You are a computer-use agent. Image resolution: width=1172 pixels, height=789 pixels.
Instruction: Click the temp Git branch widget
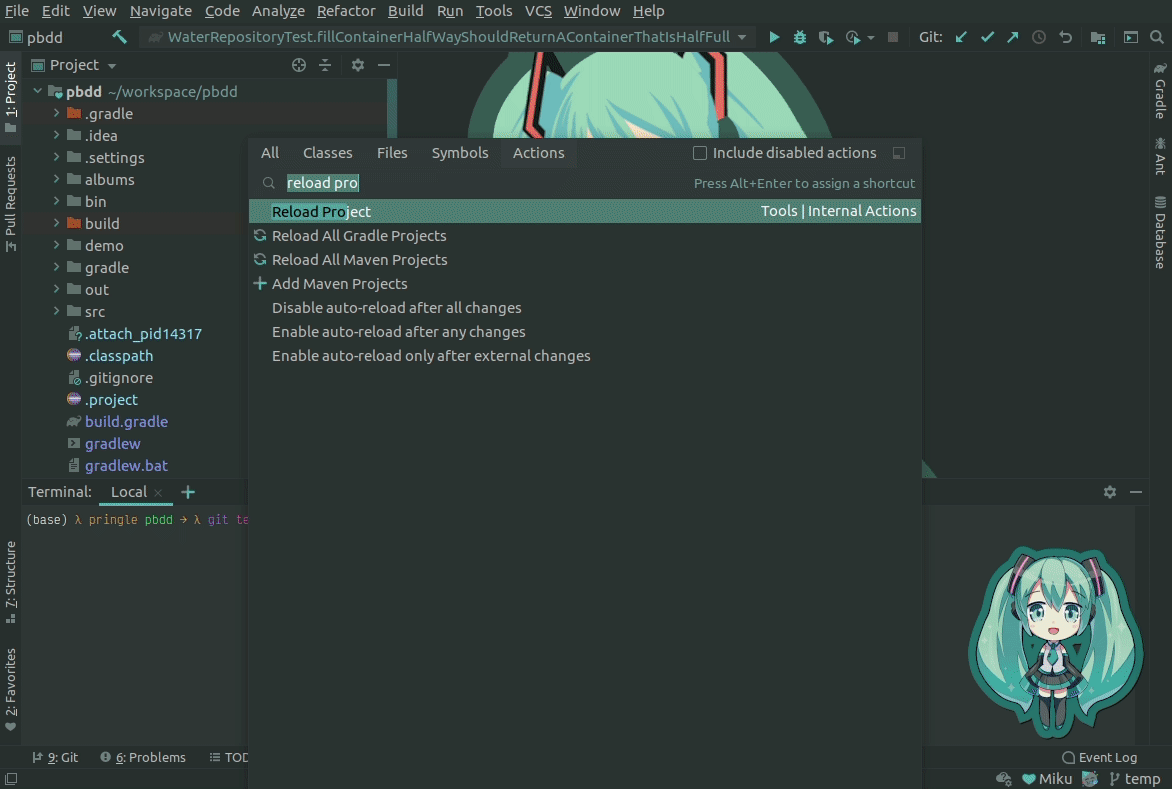point(1135,779)
